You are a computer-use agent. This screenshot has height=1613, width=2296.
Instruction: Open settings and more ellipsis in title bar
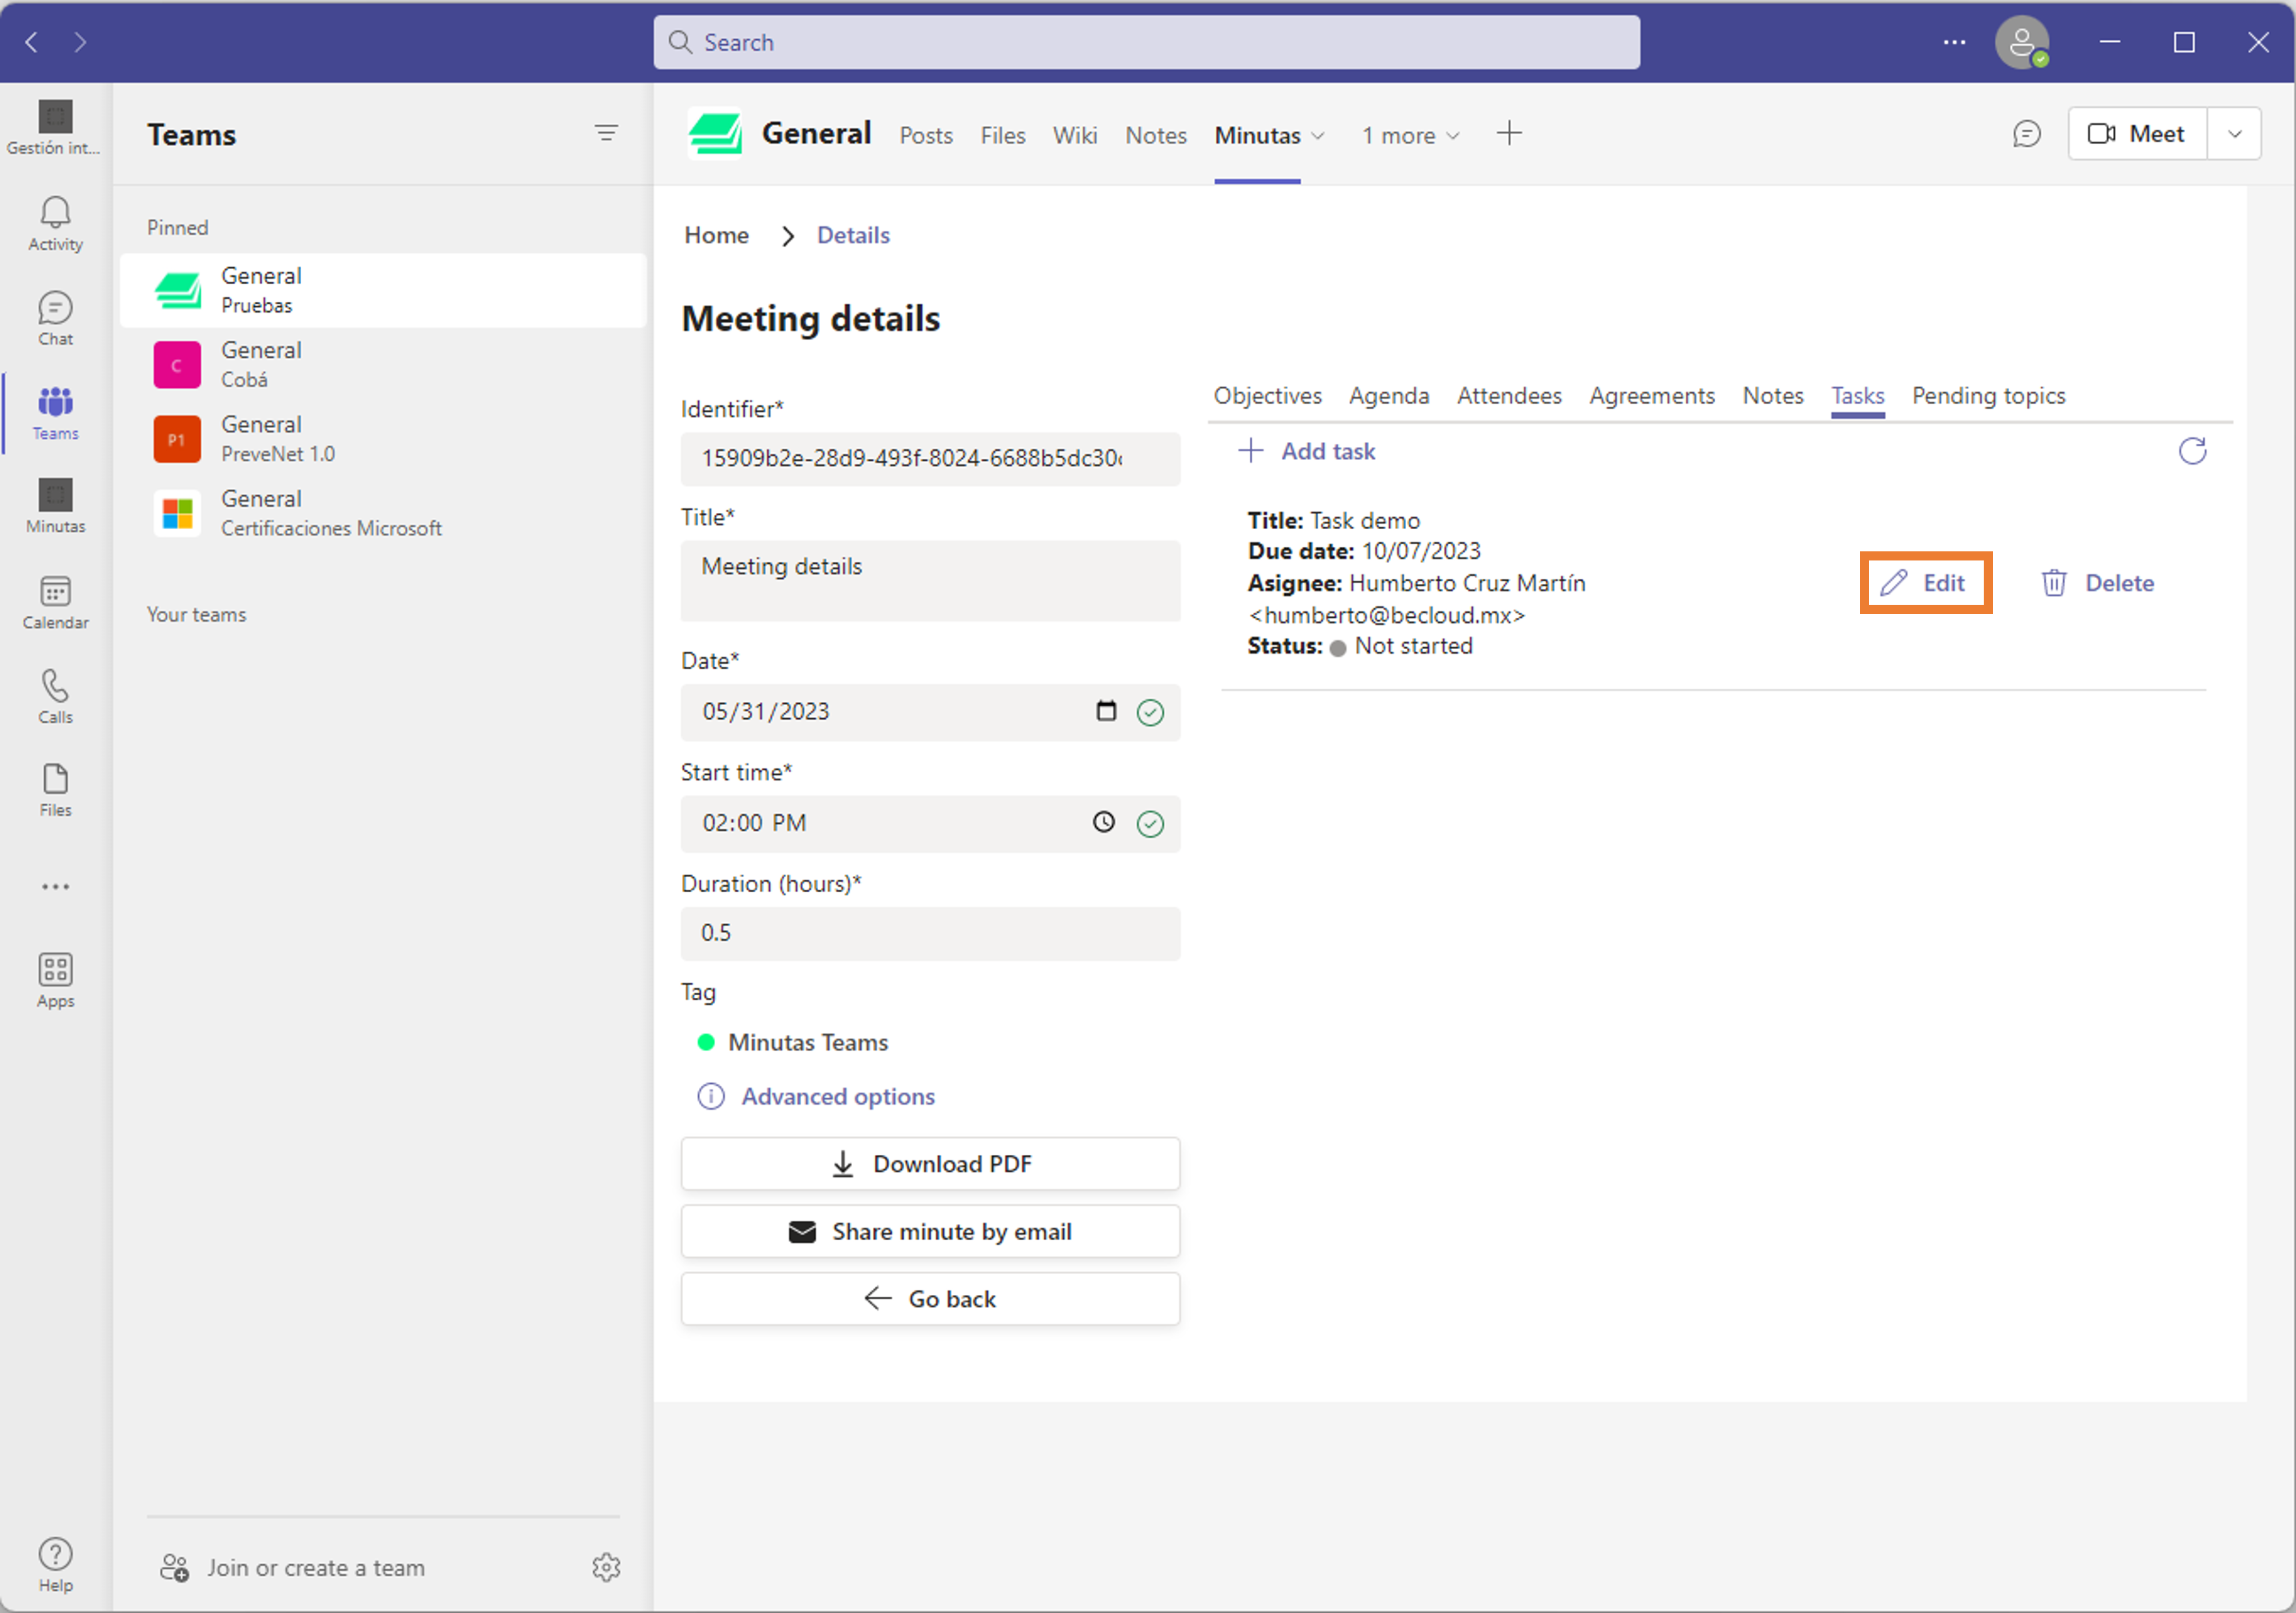1954,42
